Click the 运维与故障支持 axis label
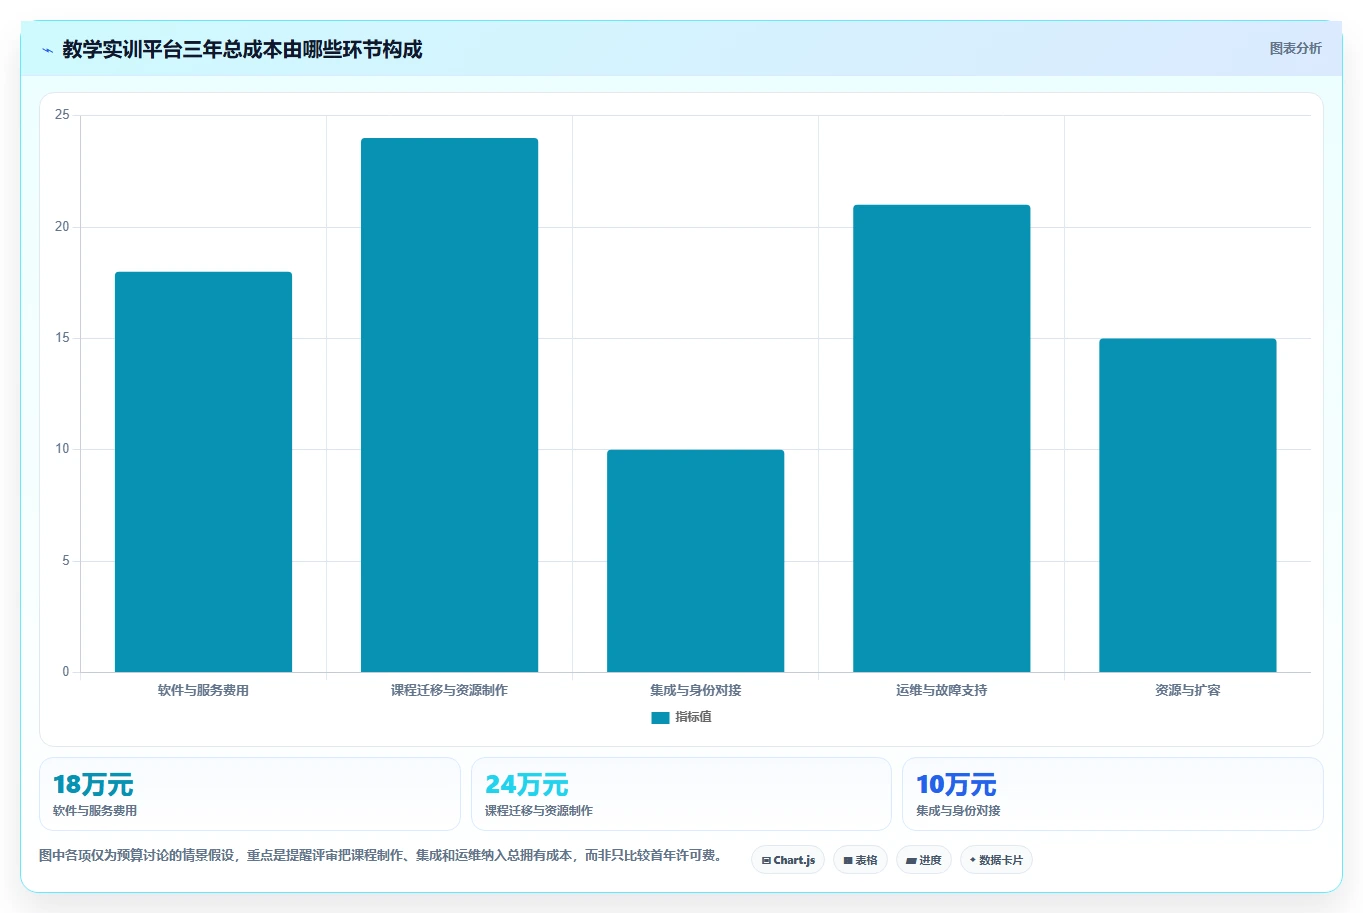Screen dimensions: 1363x913 point(941,690)
